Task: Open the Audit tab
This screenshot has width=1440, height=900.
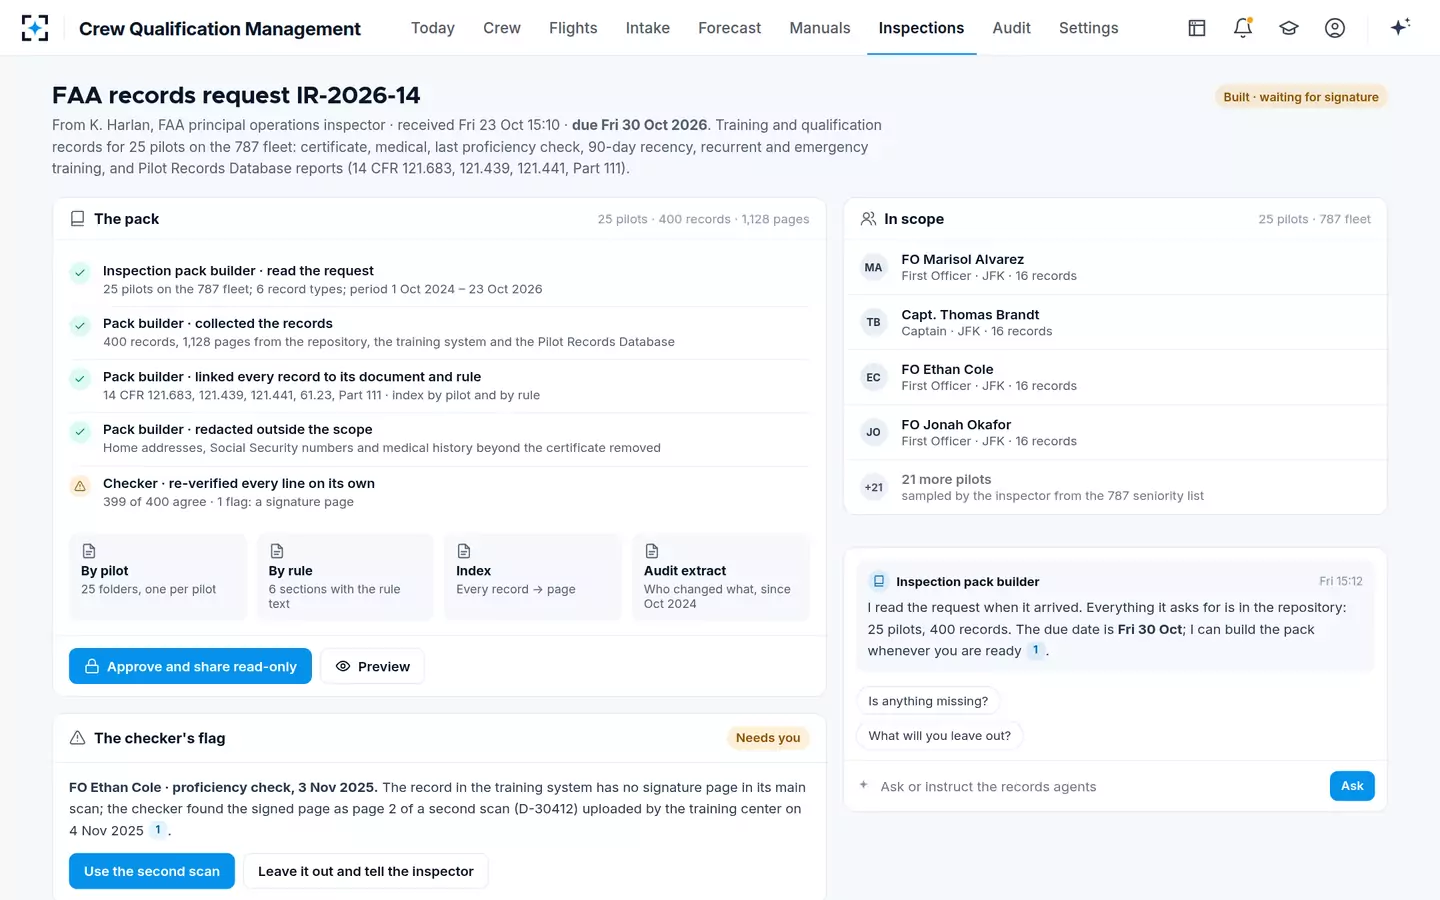Action: tap(1012, 28)
